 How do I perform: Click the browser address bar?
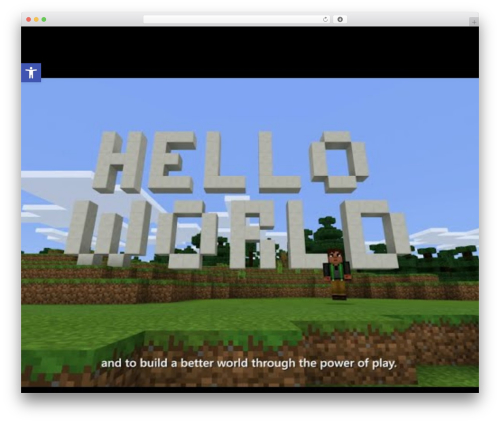pyautogui.click(x=237, y=20)
